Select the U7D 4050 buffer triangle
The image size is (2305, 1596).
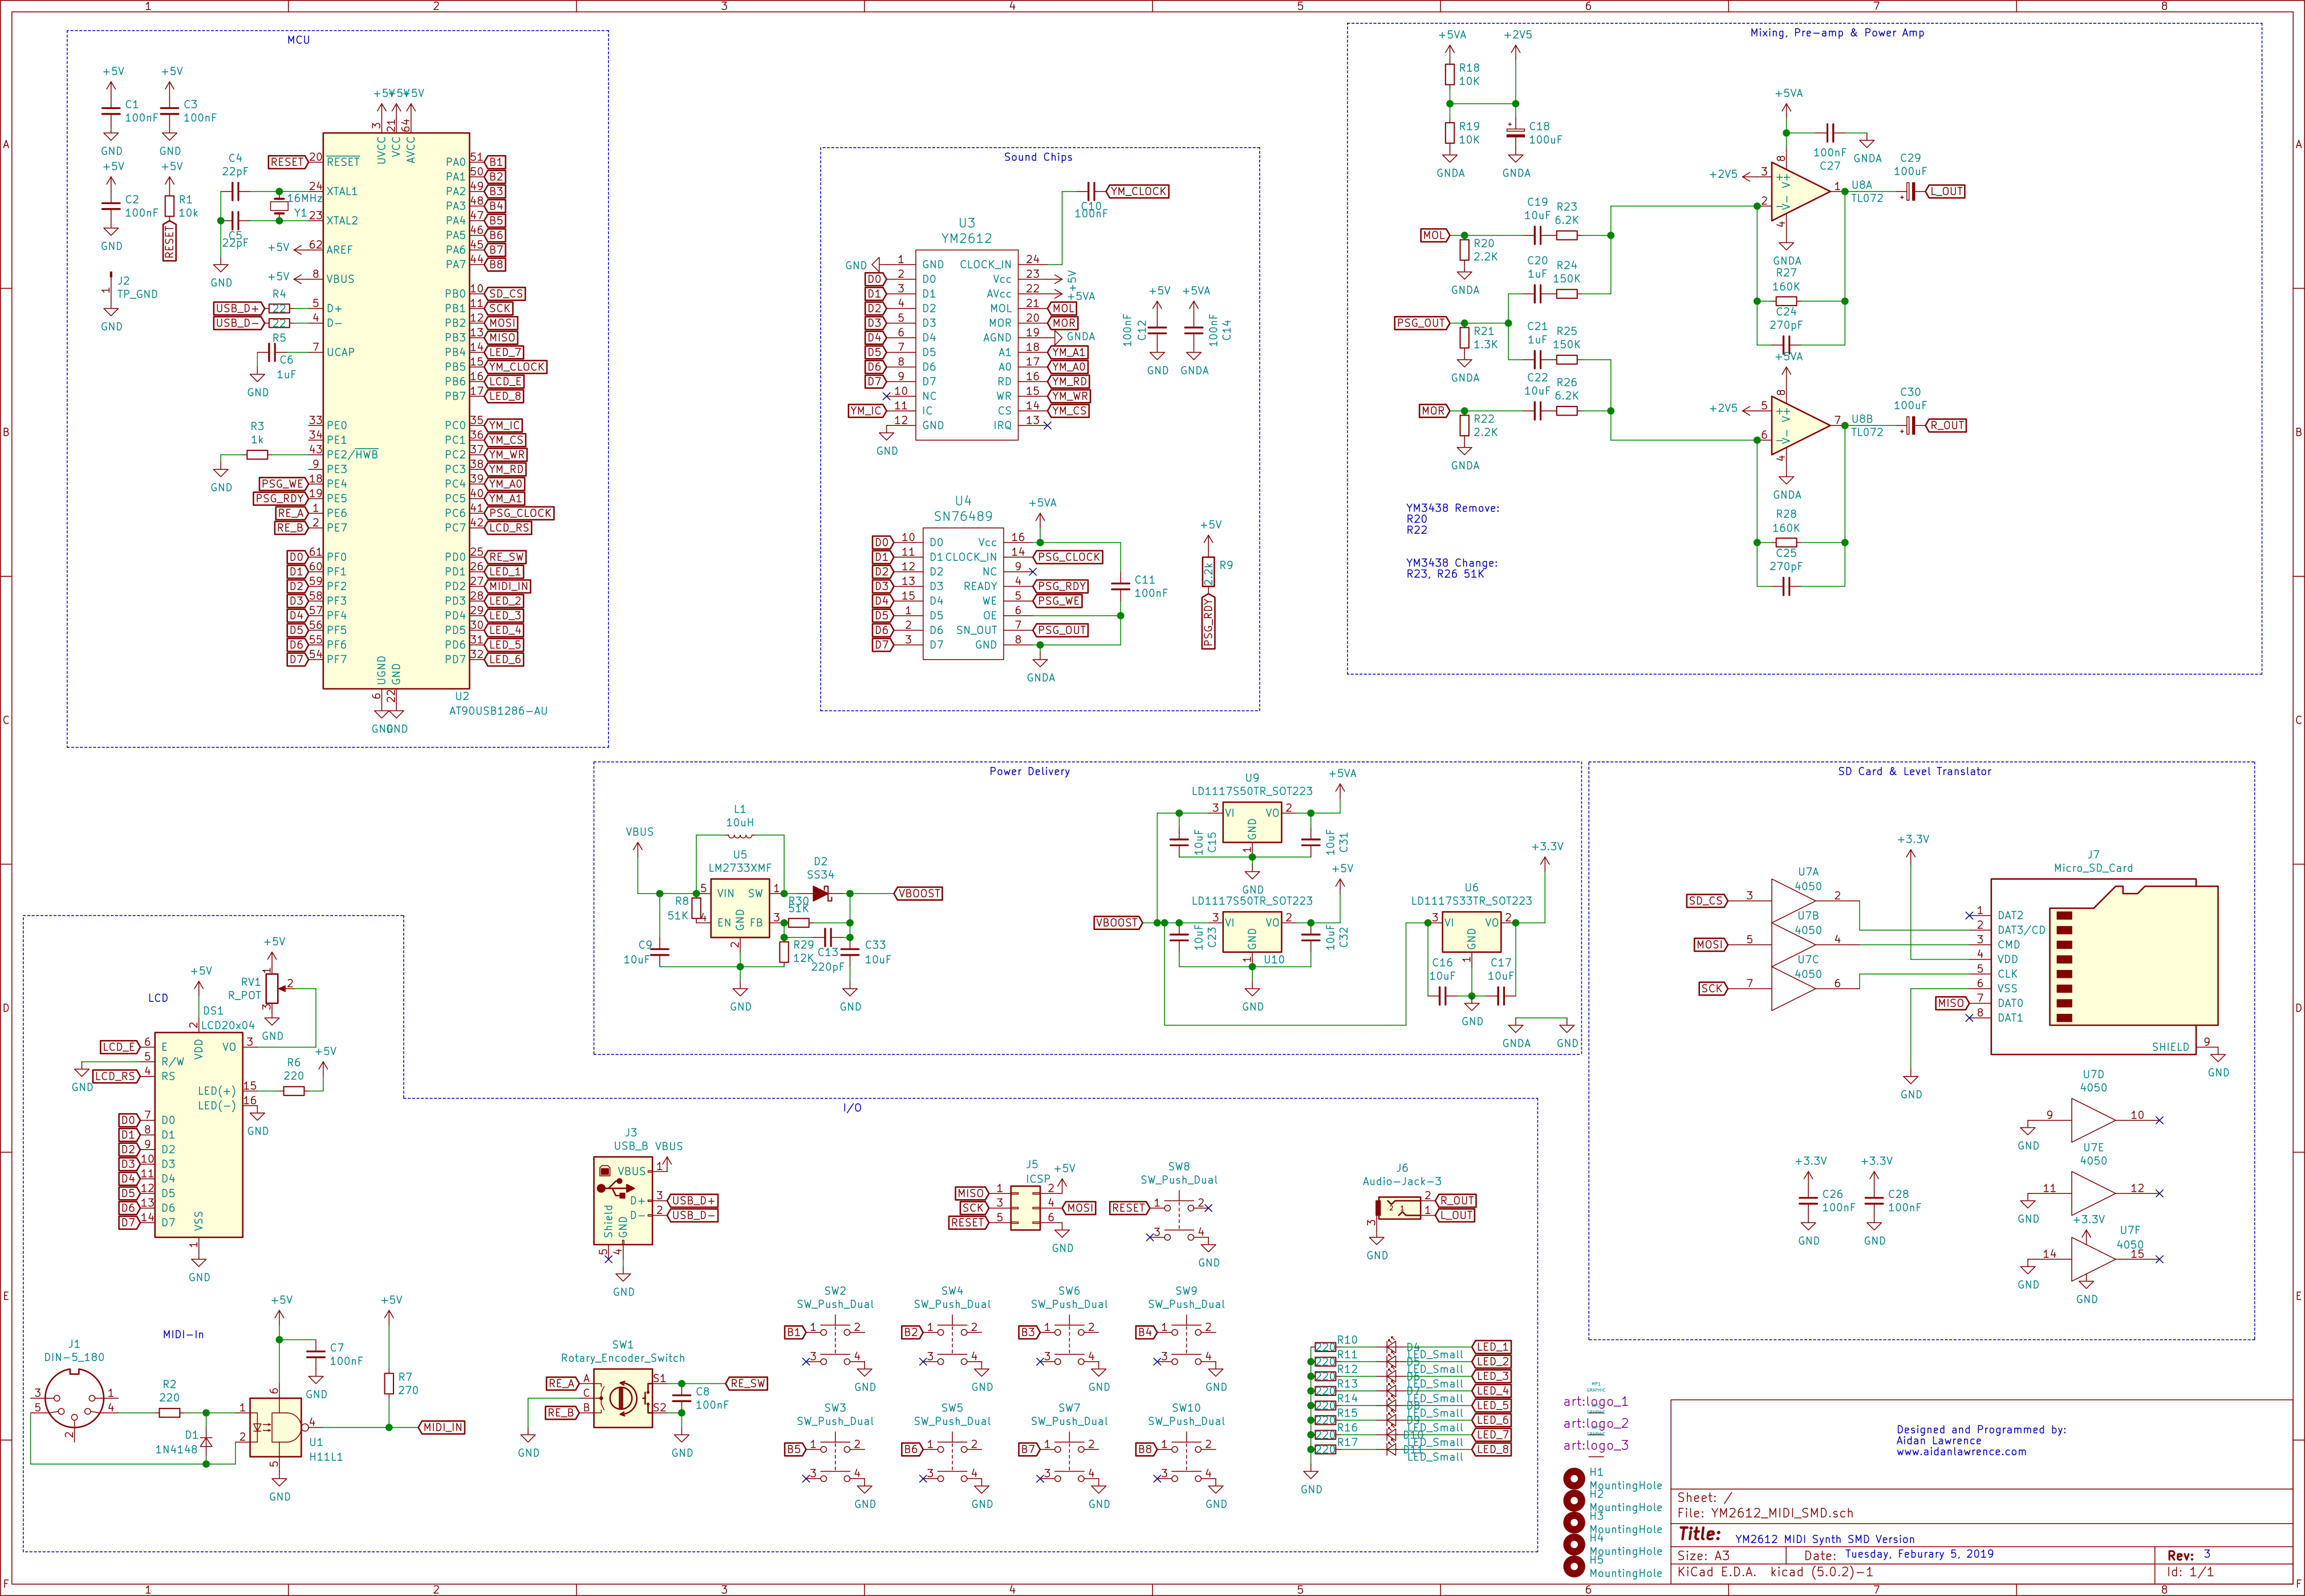pos(2093,1120)
